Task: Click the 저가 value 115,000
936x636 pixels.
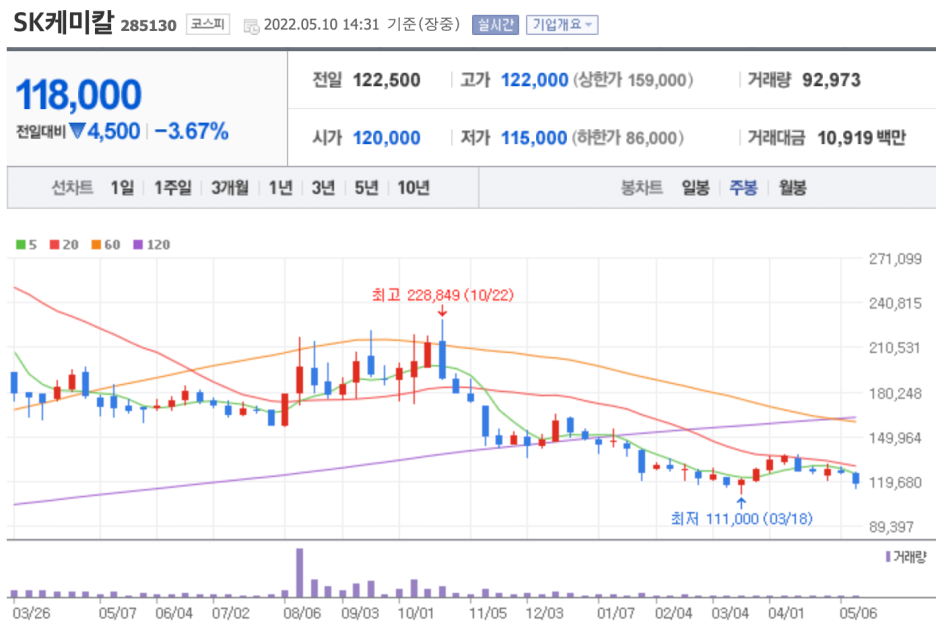Action: [534, 138]
